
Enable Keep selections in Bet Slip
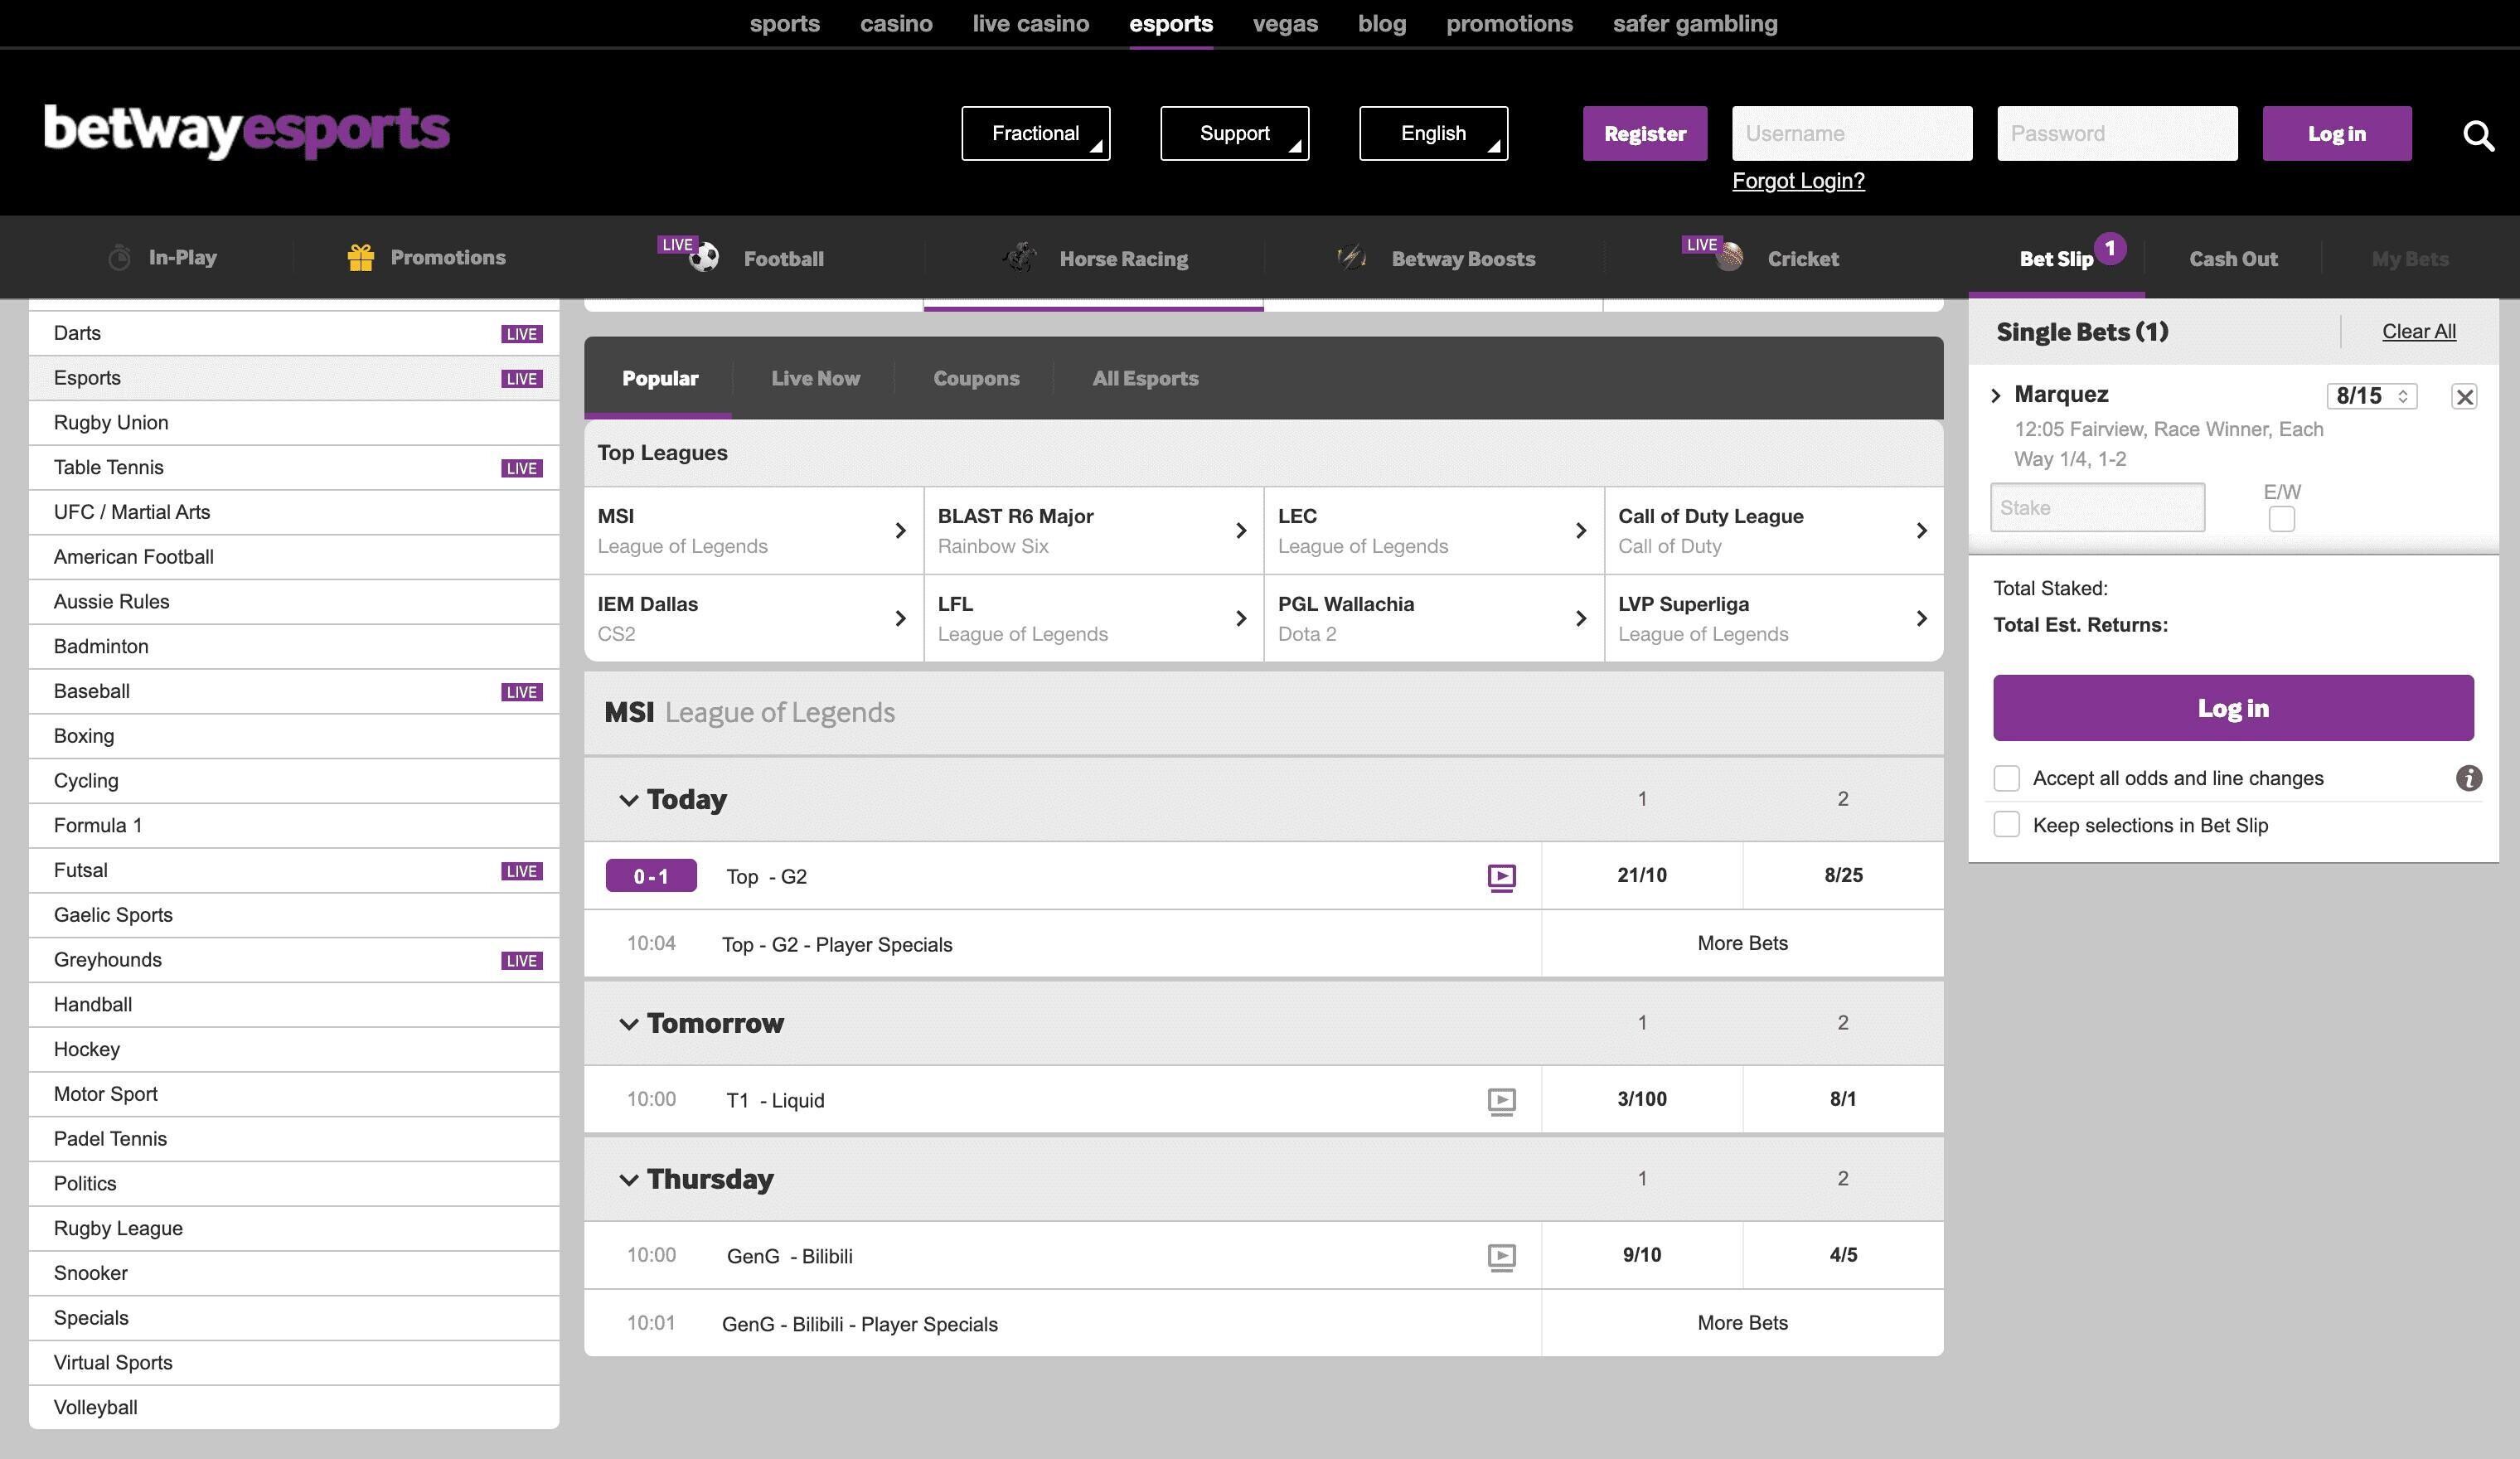2006,825
